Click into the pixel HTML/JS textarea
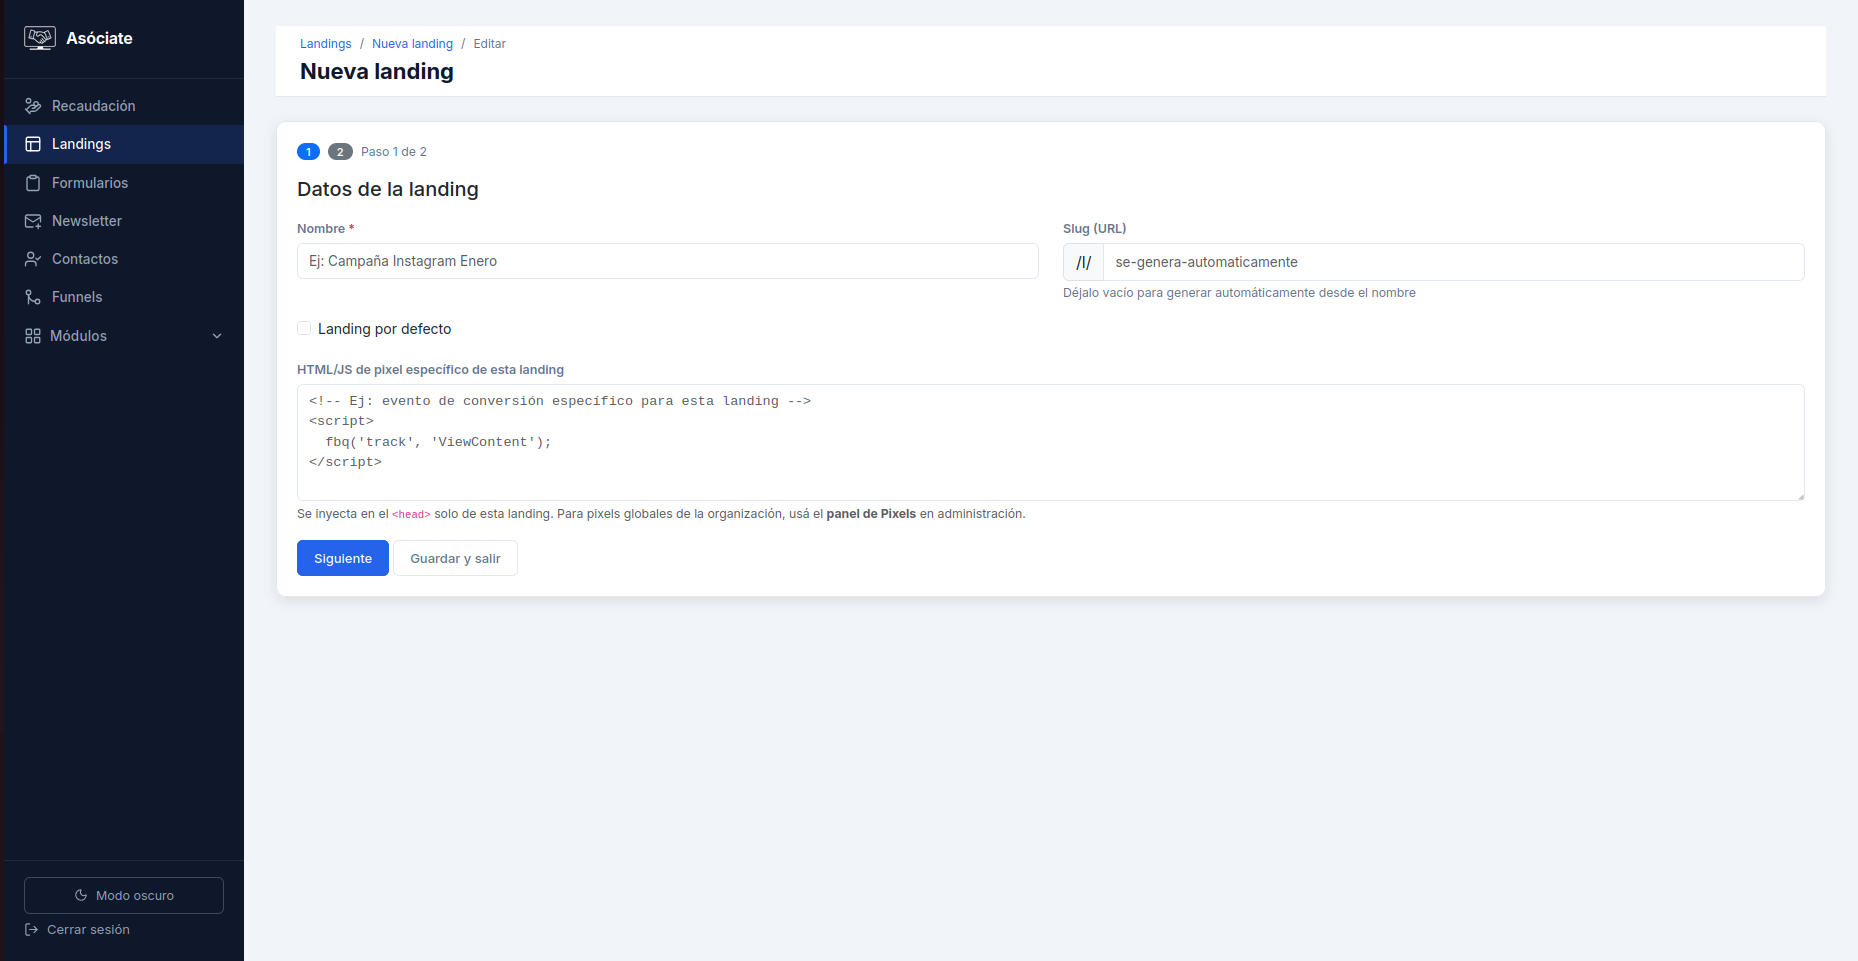This screenshot has height=961, width=1858. pos(1051,442)
